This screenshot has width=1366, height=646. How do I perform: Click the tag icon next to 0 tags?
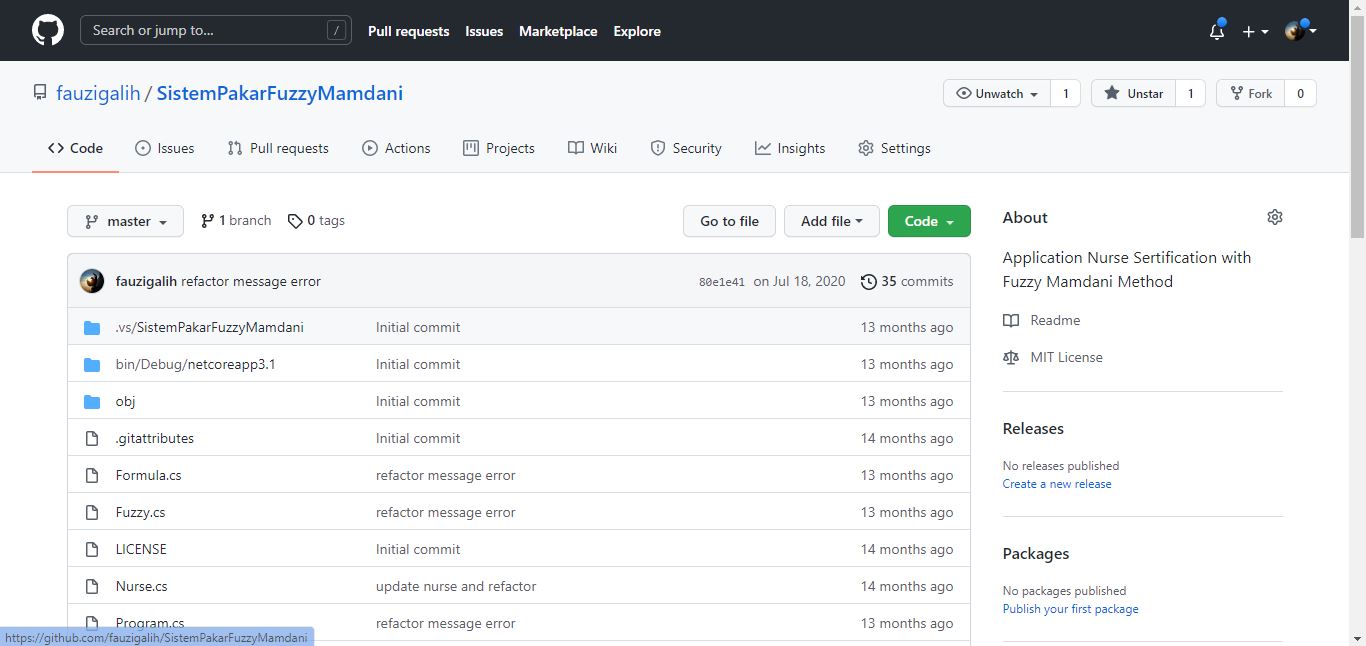[295, 221]
